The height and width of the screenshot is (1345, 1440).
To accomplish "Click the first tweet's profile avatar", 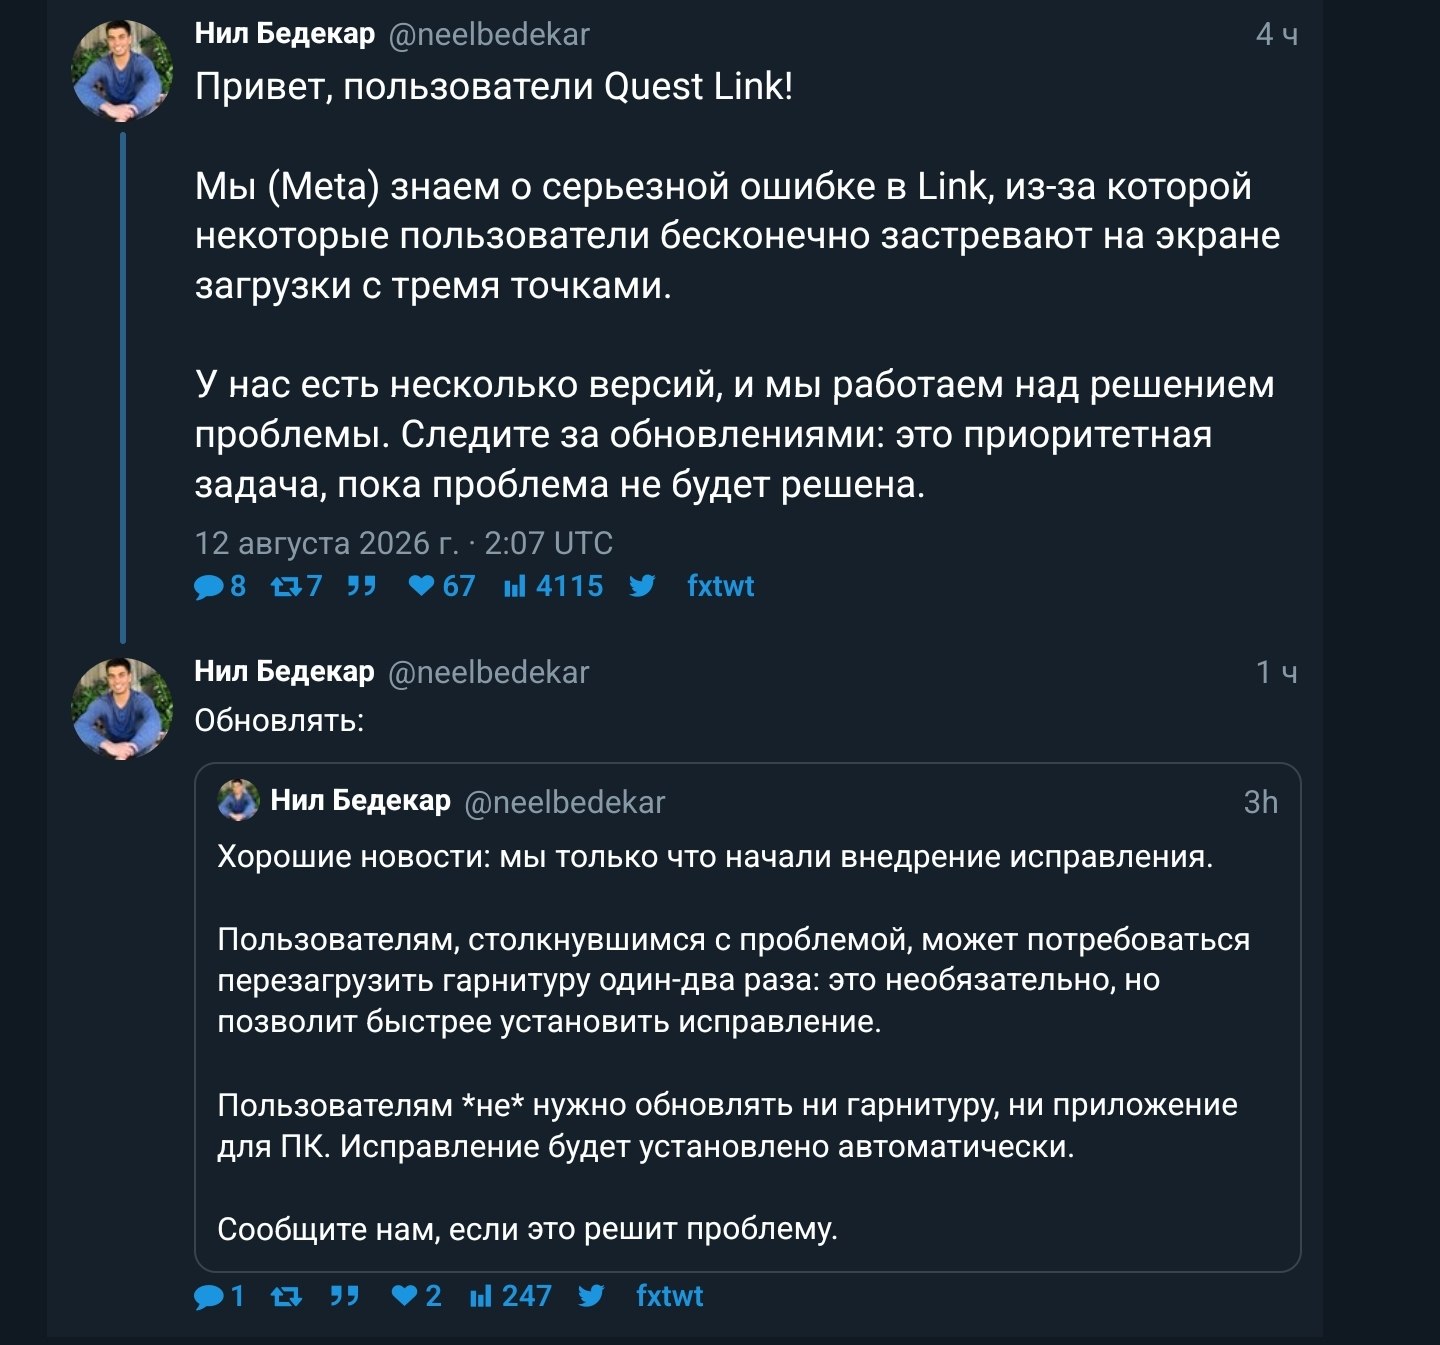I will click(x=122, y=71).
